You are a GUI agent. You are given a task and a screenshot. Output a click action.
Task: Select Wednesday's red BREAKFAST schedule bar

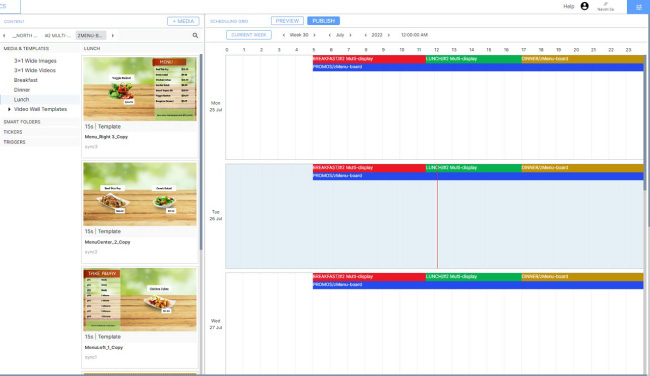[369, 277]
